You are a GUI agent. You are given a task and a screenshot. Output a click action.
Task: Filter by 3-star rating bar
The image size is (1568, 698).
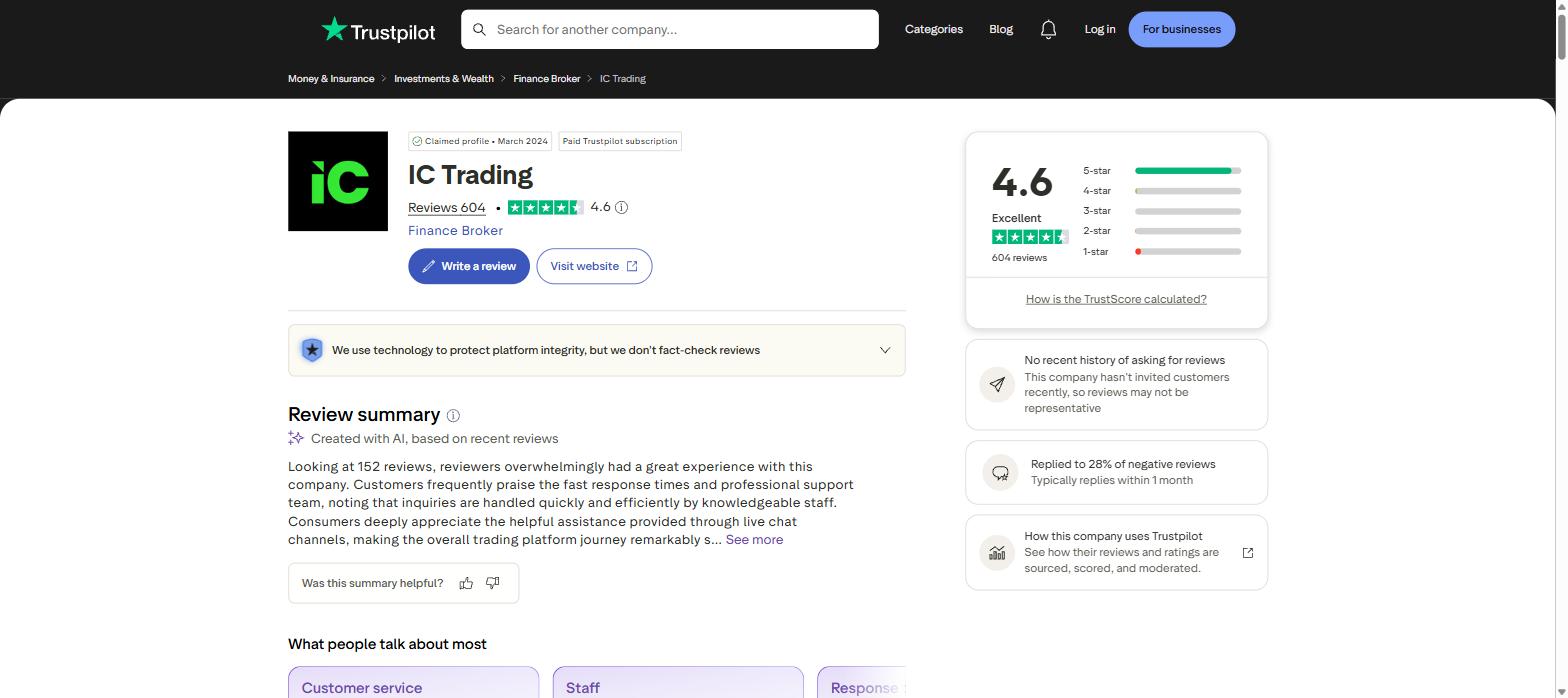[x=1162, y=211]
